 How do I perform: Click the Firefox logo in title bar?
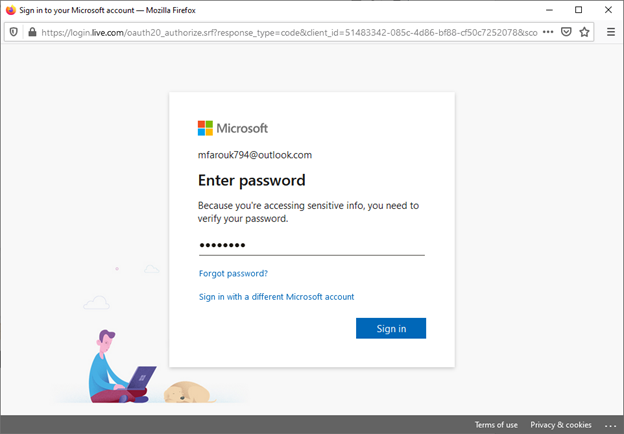tap(11, 10)
